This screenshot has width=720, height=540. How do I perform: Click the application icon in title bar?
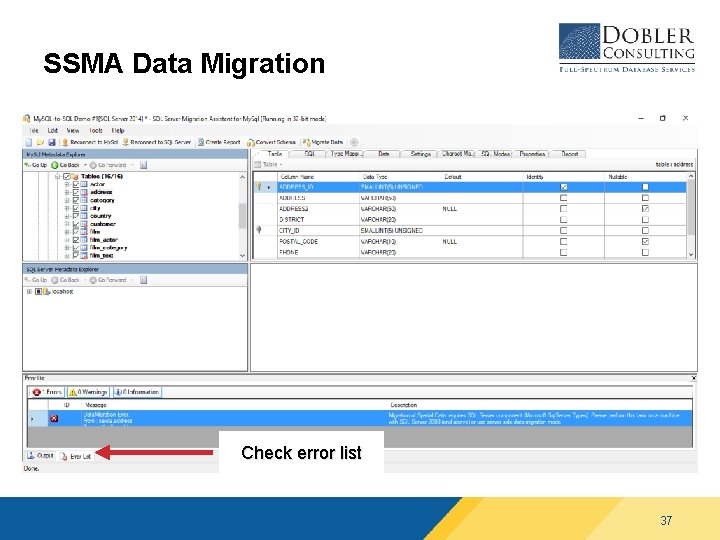coord(27,118)
